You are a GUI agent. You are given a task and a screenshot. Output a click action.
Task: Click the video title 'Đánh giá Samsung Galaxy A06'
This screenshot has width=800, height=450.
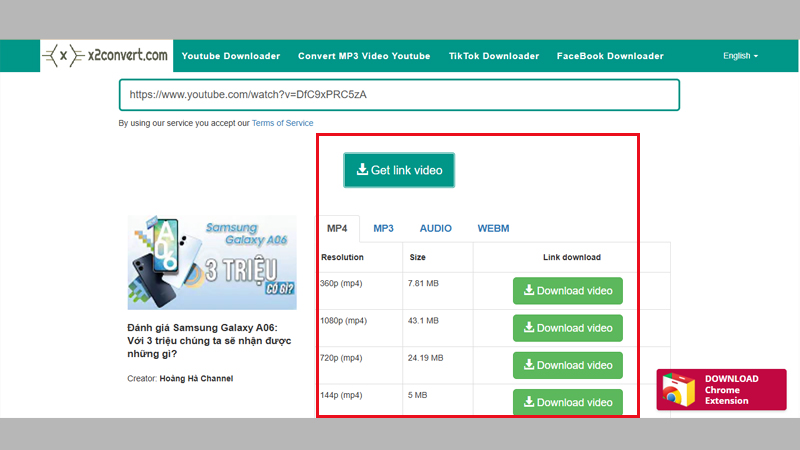click(x=209, y=340)
